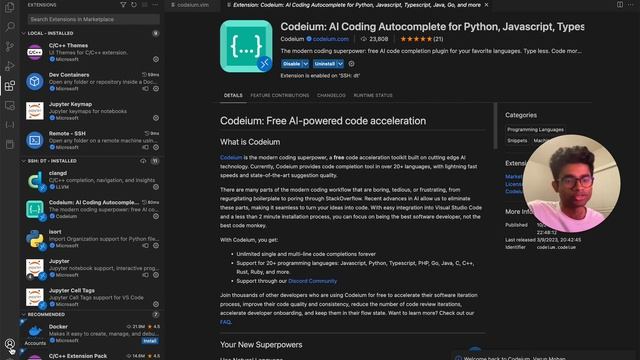Click the Snippets category tag

tap(517, 140)
